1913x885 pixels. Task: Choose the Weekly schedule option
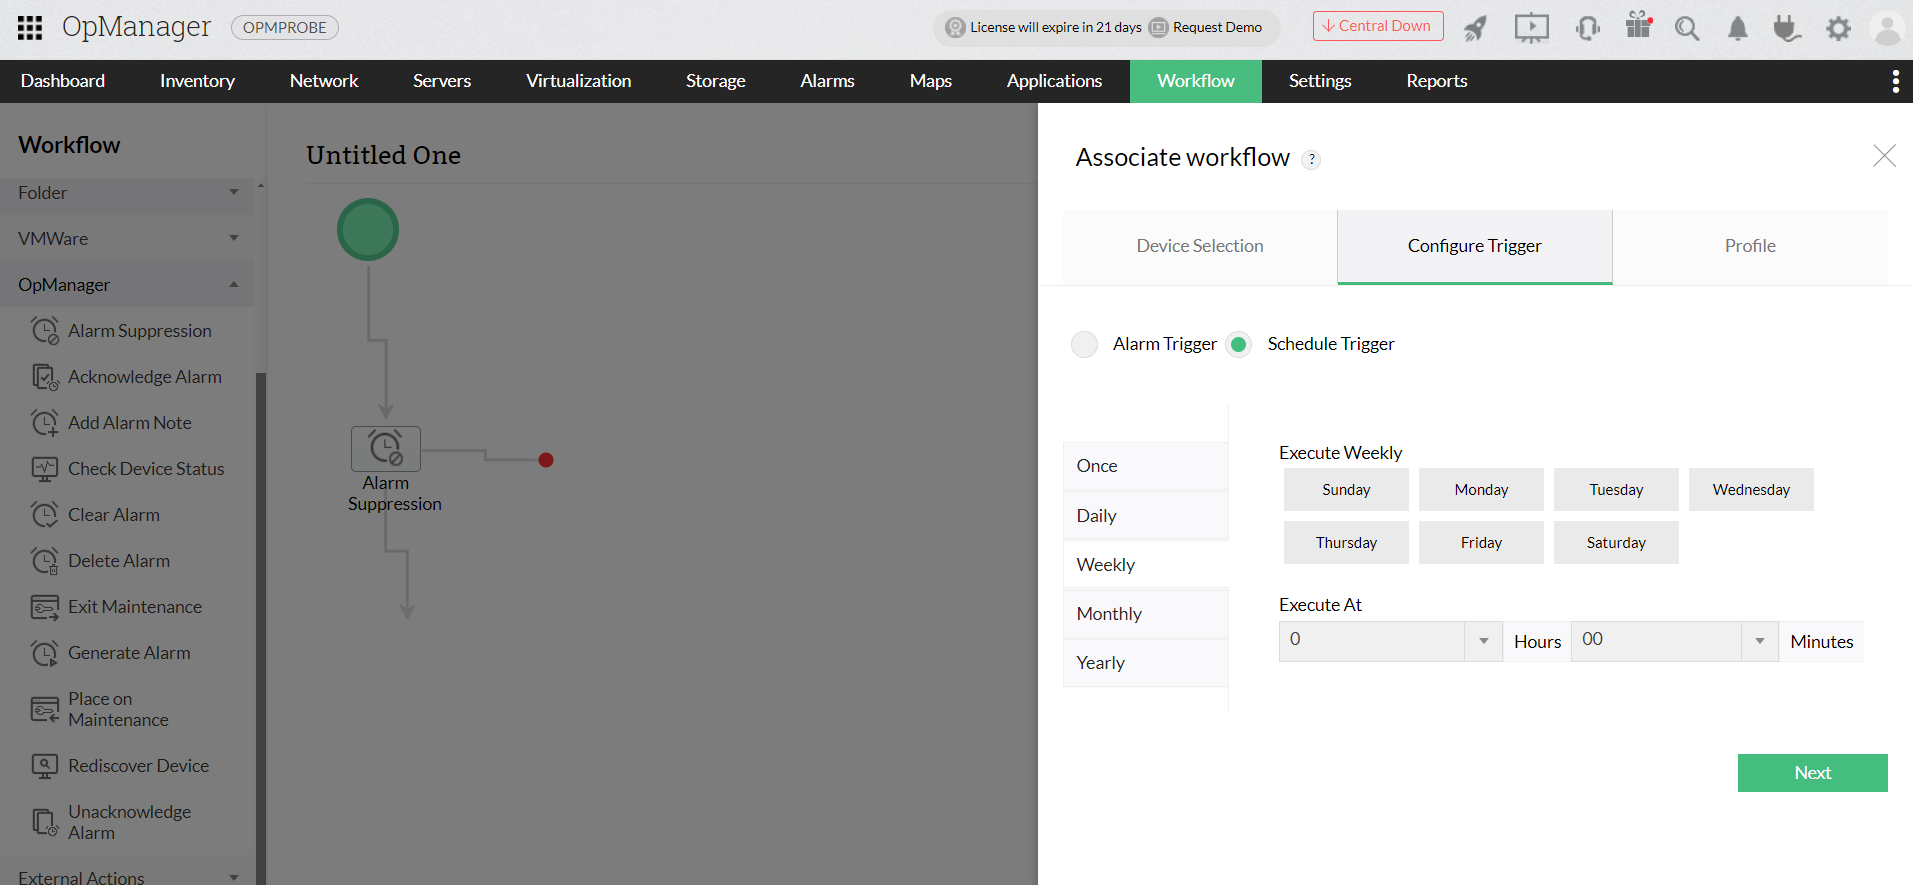coord(1145,565)
